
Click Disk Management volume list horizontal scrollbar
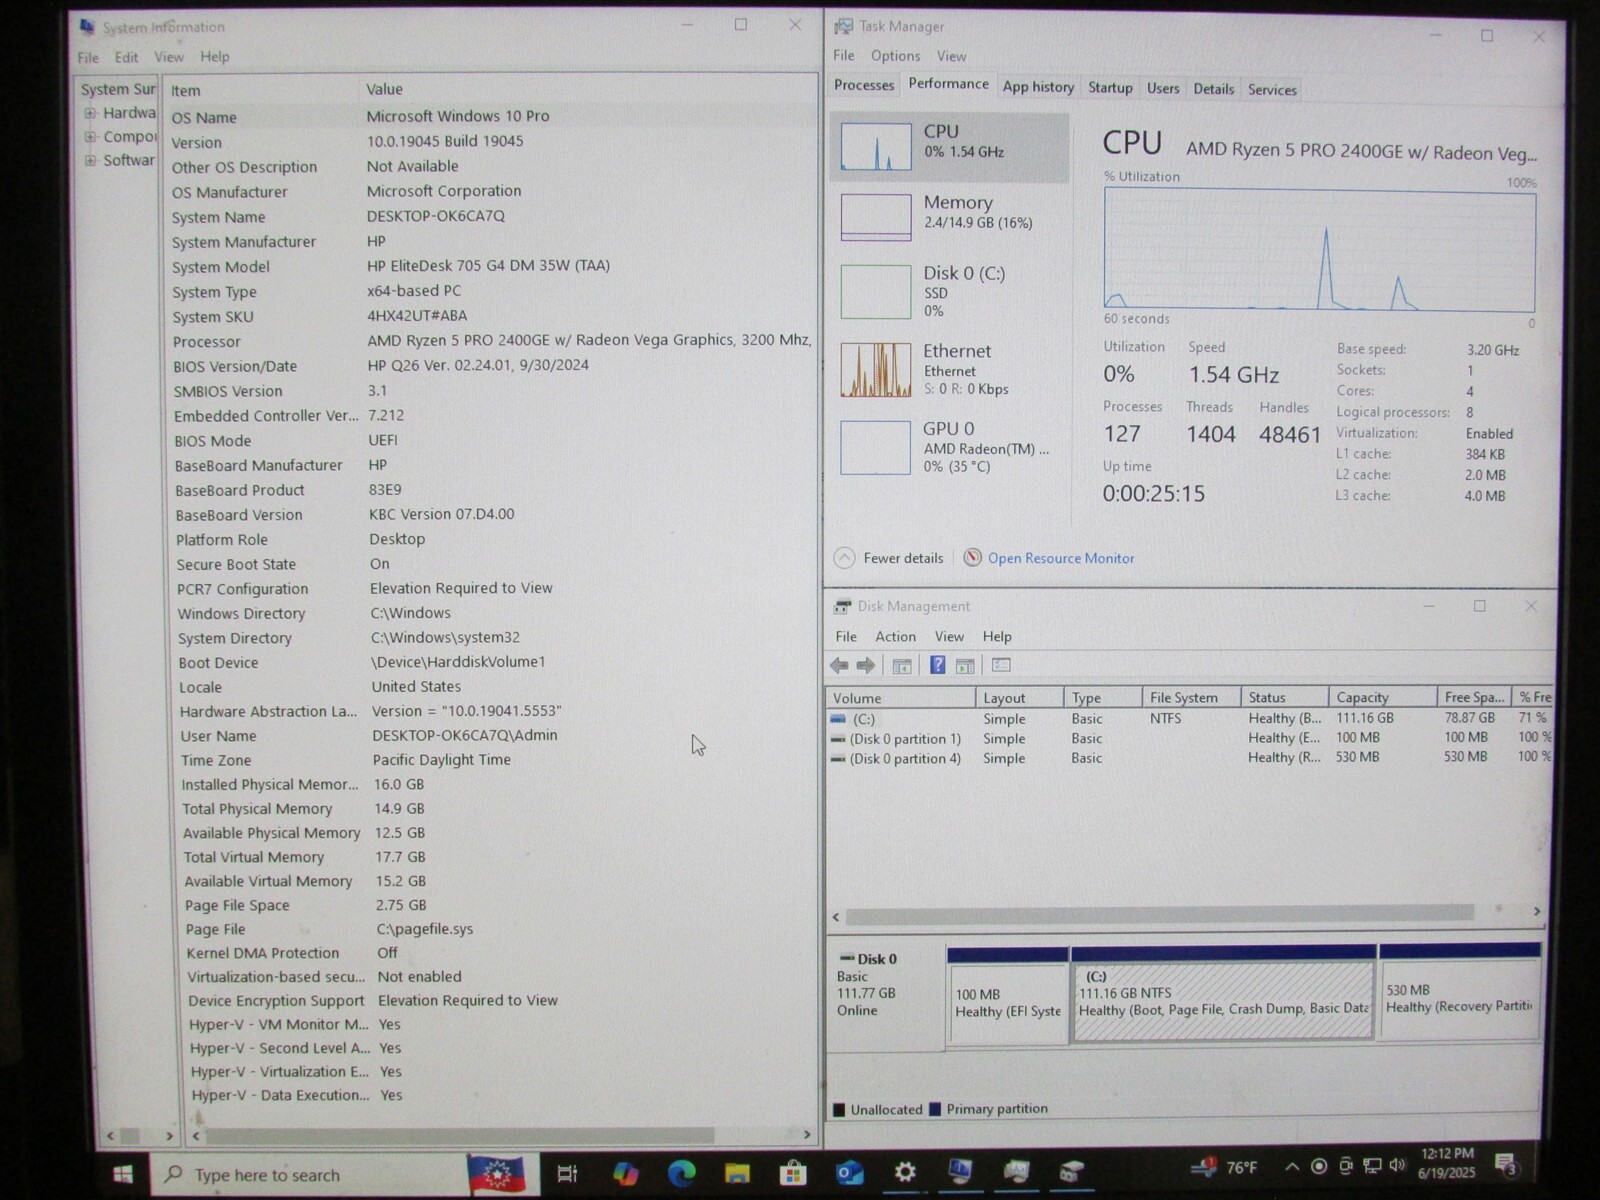[x=1186, y=913]
